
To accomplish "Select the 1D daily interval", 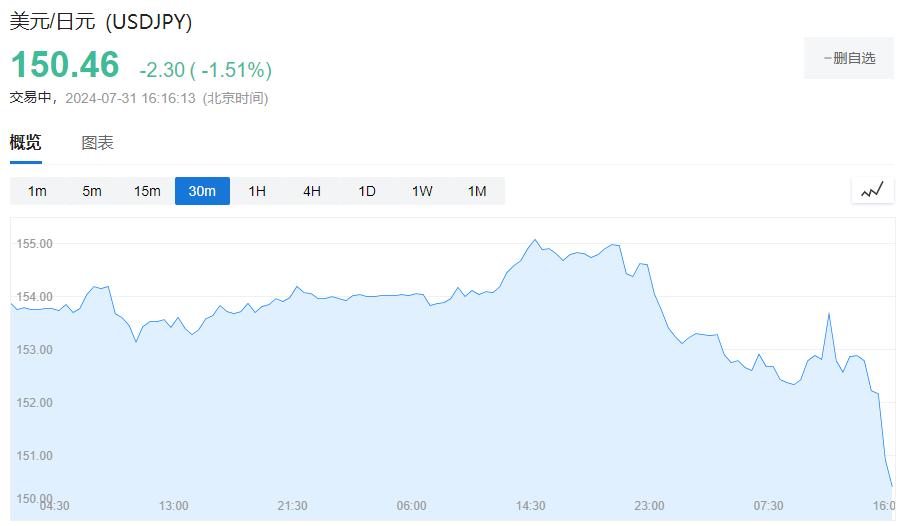I will point(367,191).
